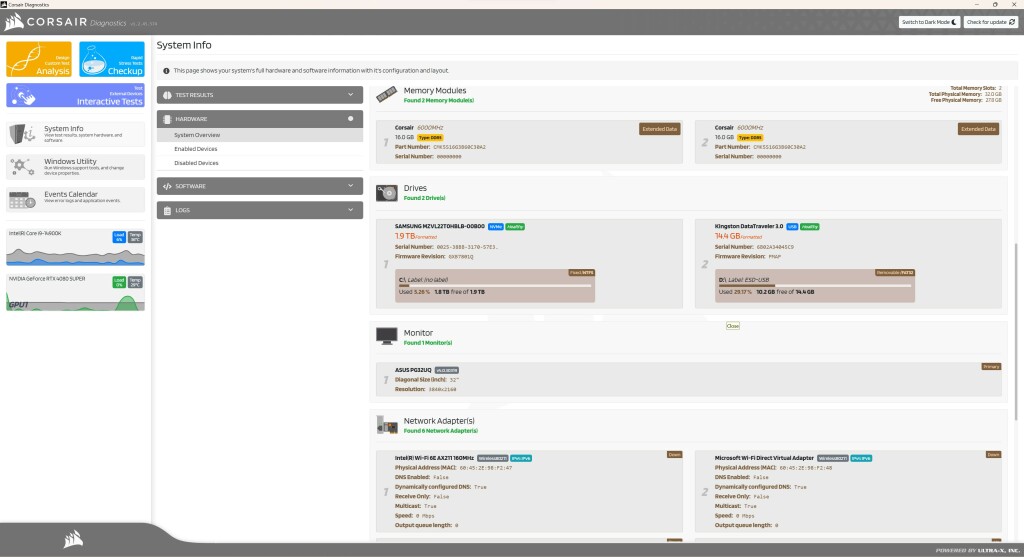
Task: Click the Healthy badge on the Kingston drive
Action: click(x=810, y=227)
